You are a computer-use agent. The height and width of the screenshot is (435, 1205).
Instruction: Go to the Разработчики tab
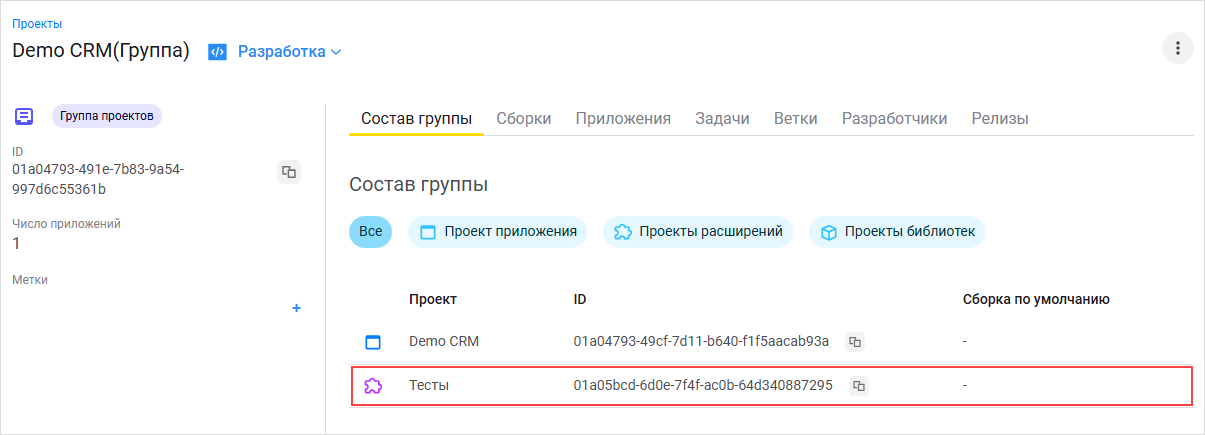[895, 118]
